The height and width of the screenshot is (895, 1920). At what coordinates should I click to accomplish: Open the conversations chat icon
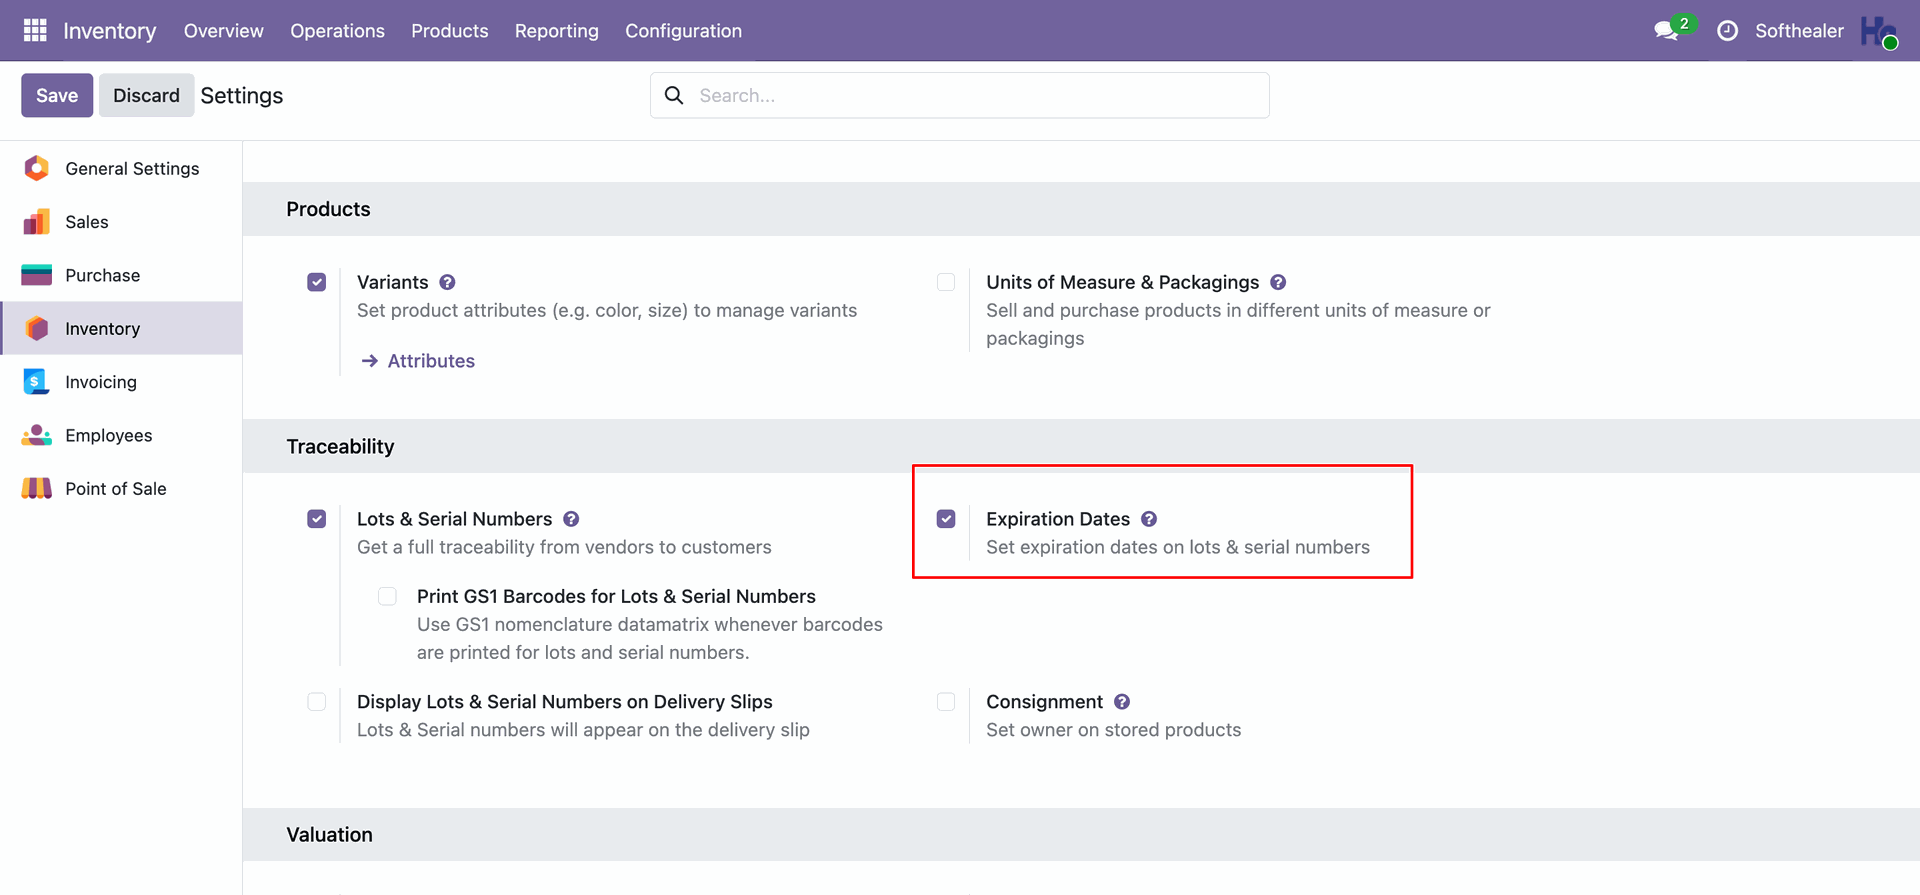click(1666, 31)
